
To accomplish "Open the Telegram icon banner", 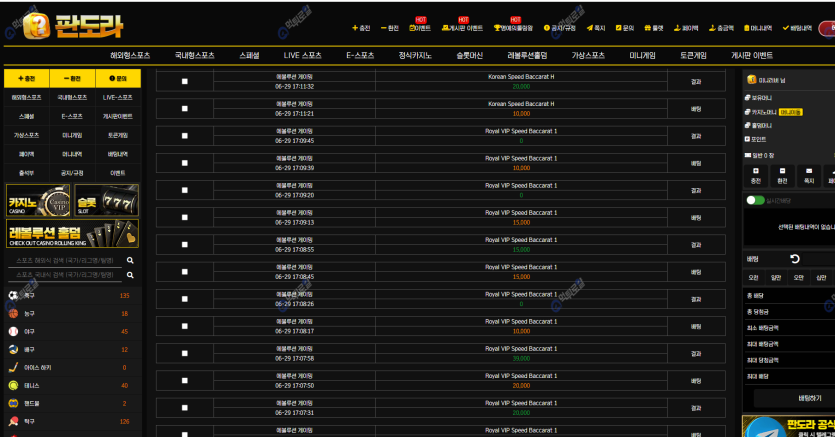I will pyautogui.click(x=765, y=427).
